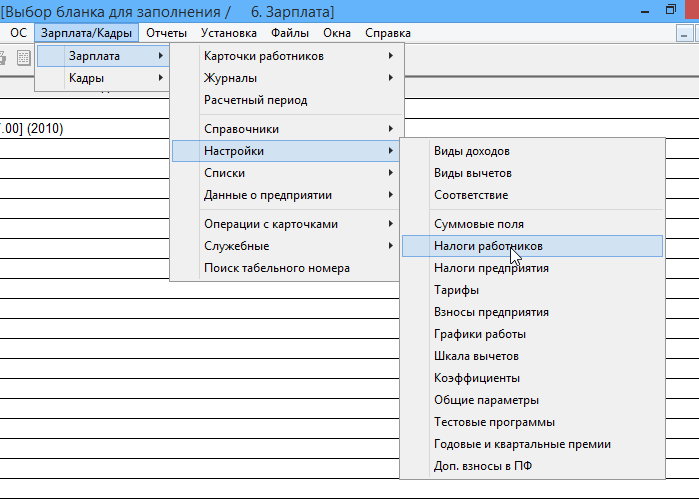Screen dimensions: 699x500
Task: Open Общие параметры
Action: [x=532, y=400]
